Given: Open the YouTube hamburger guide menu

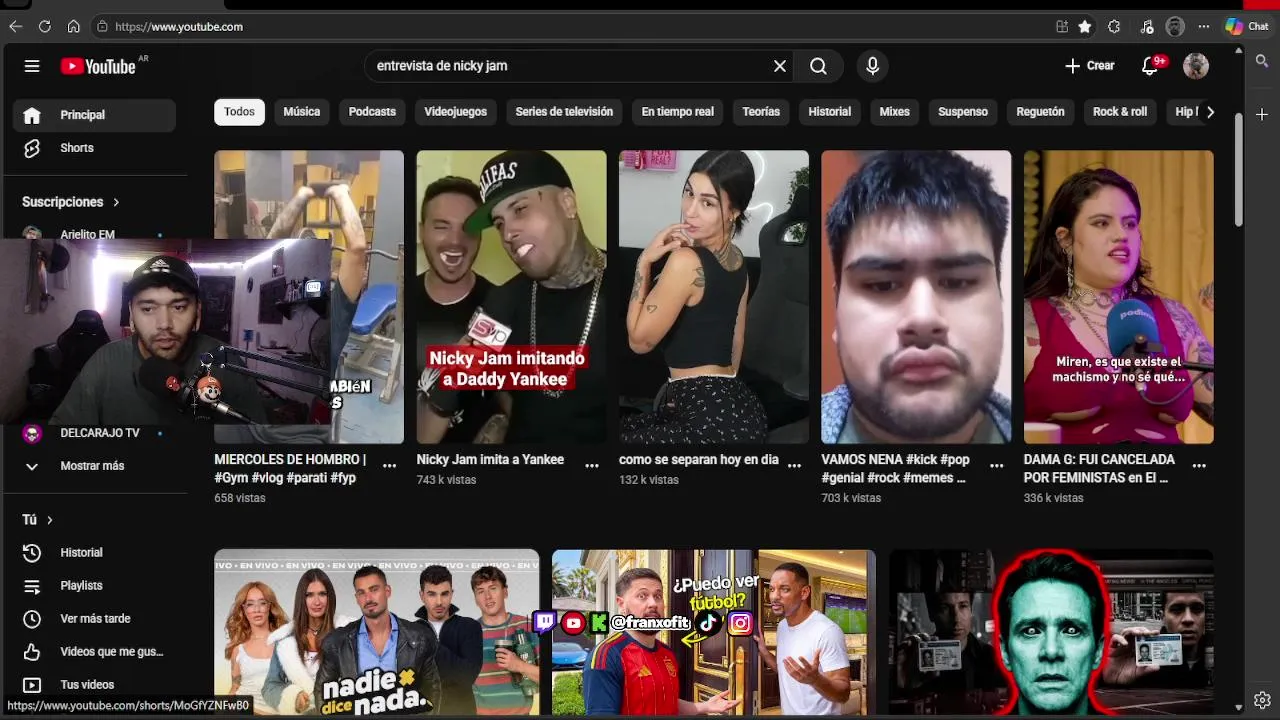Looking at the screenshot, I should coord(32,66).
